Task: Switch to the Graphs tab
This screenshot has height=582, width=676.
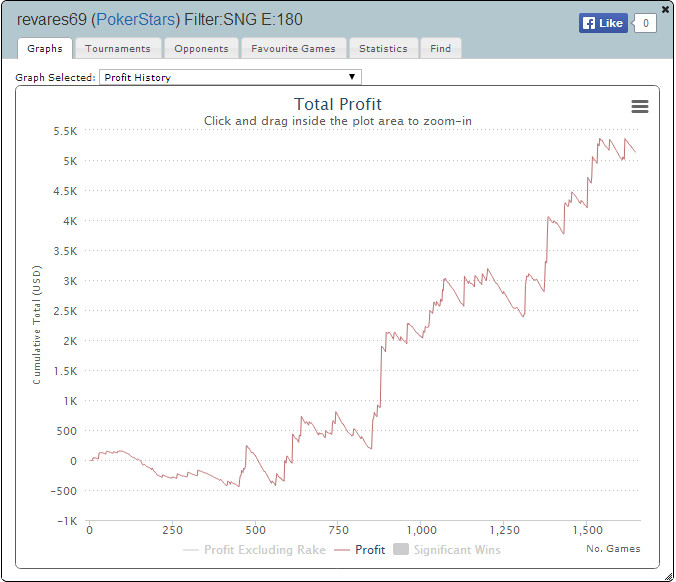Action: point(45,48)
